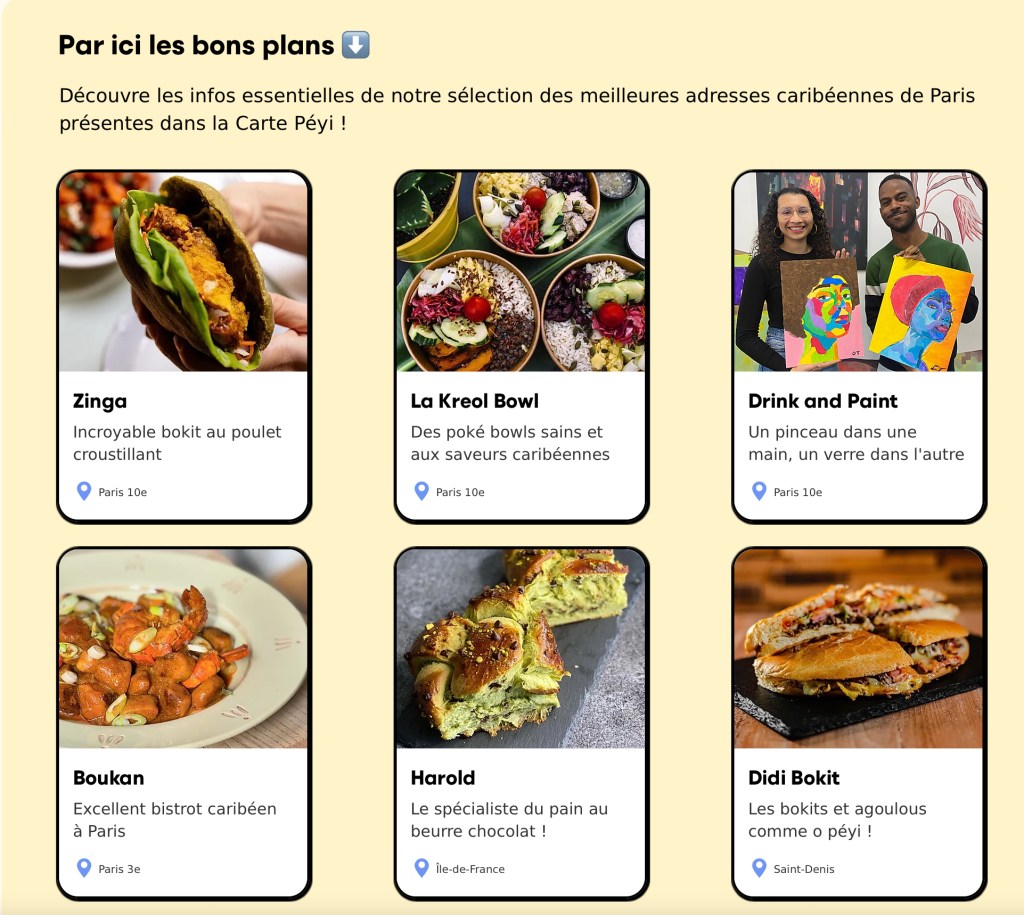This screenshot has width=1024, height=915.
Task: Open the Didi Bokit title
Action: [x=793, y=778]
